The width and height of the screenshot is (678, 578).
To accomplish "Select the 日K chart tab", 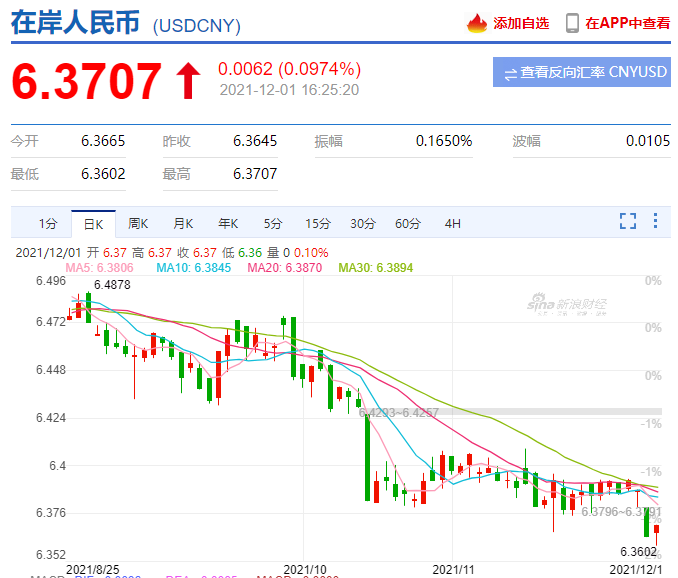I will (x=93, y=224).
